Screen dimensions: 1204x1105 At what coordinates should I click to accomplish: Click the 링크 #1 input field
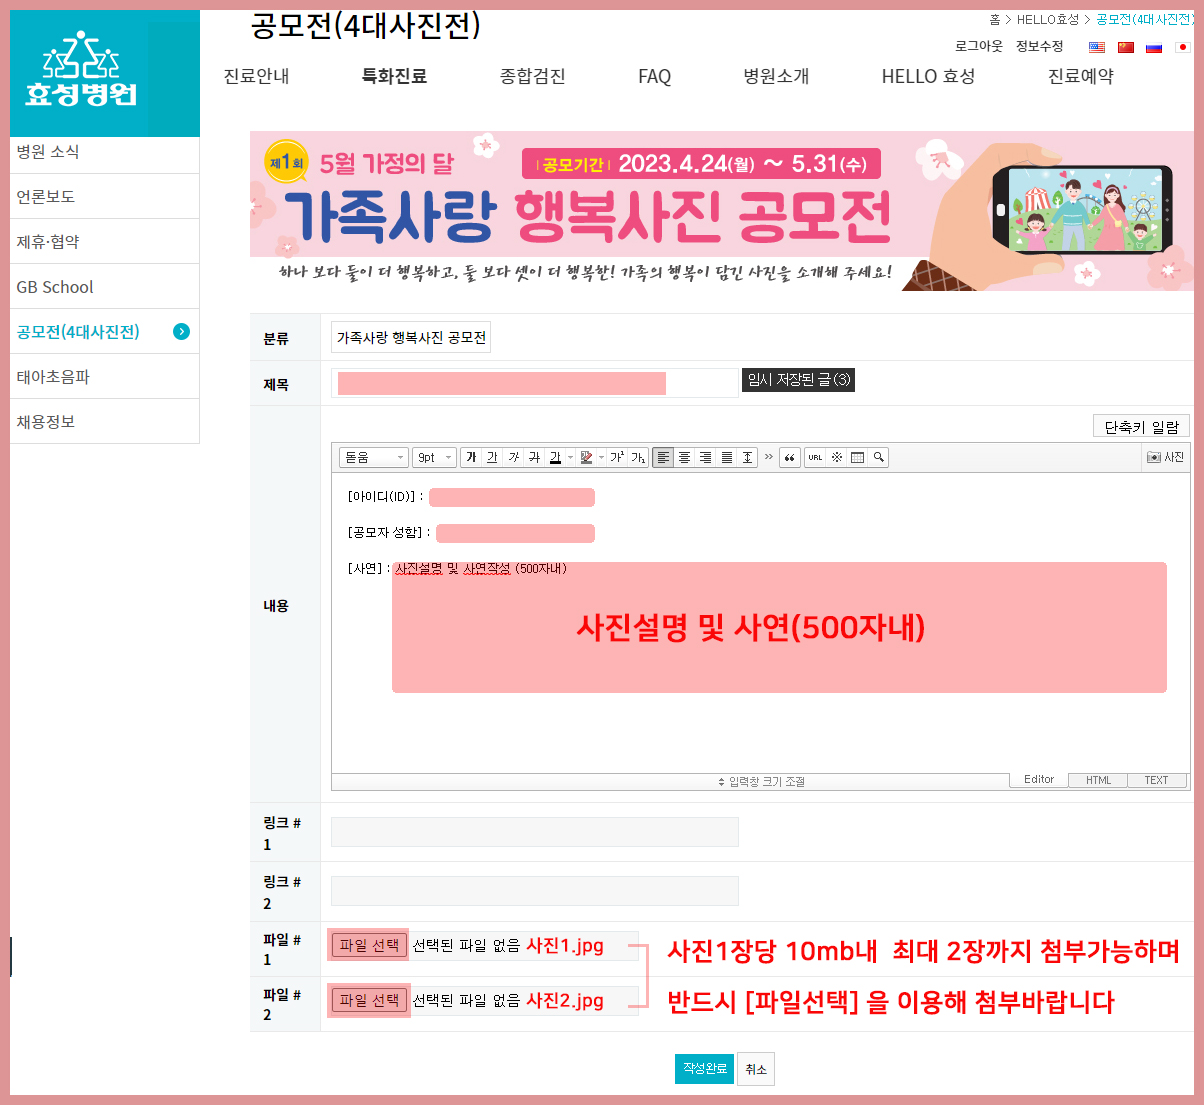tap(534, 832)
